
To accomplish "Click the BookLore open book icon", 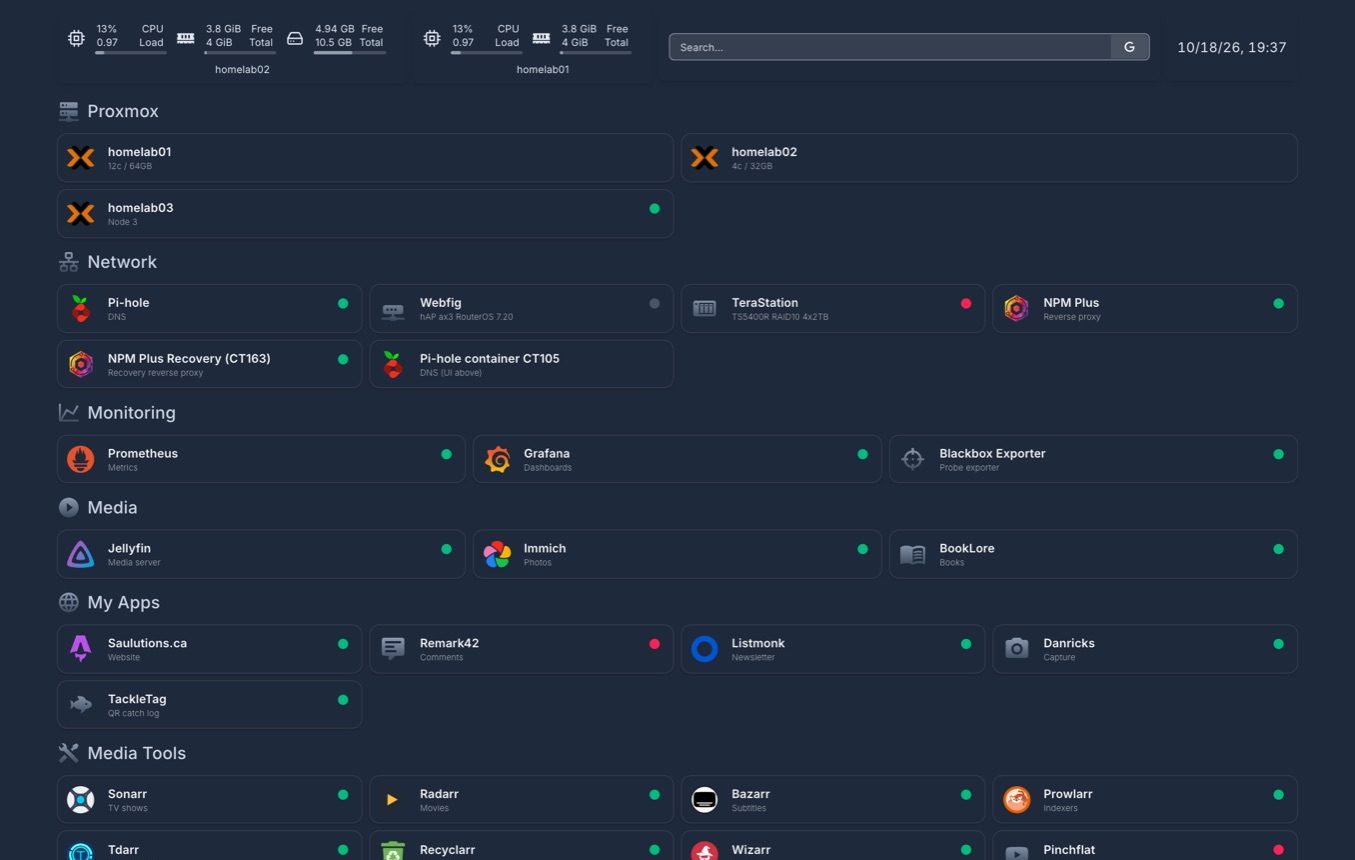I will coord(913,555).
